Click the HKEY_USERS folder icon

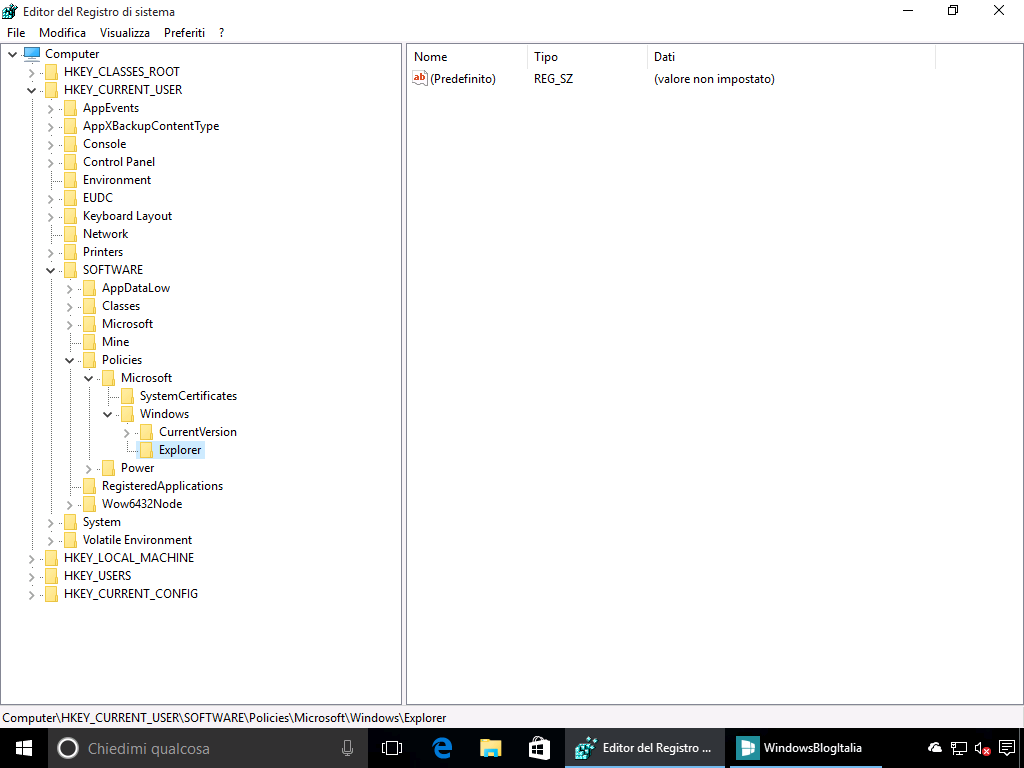(51, 576)
